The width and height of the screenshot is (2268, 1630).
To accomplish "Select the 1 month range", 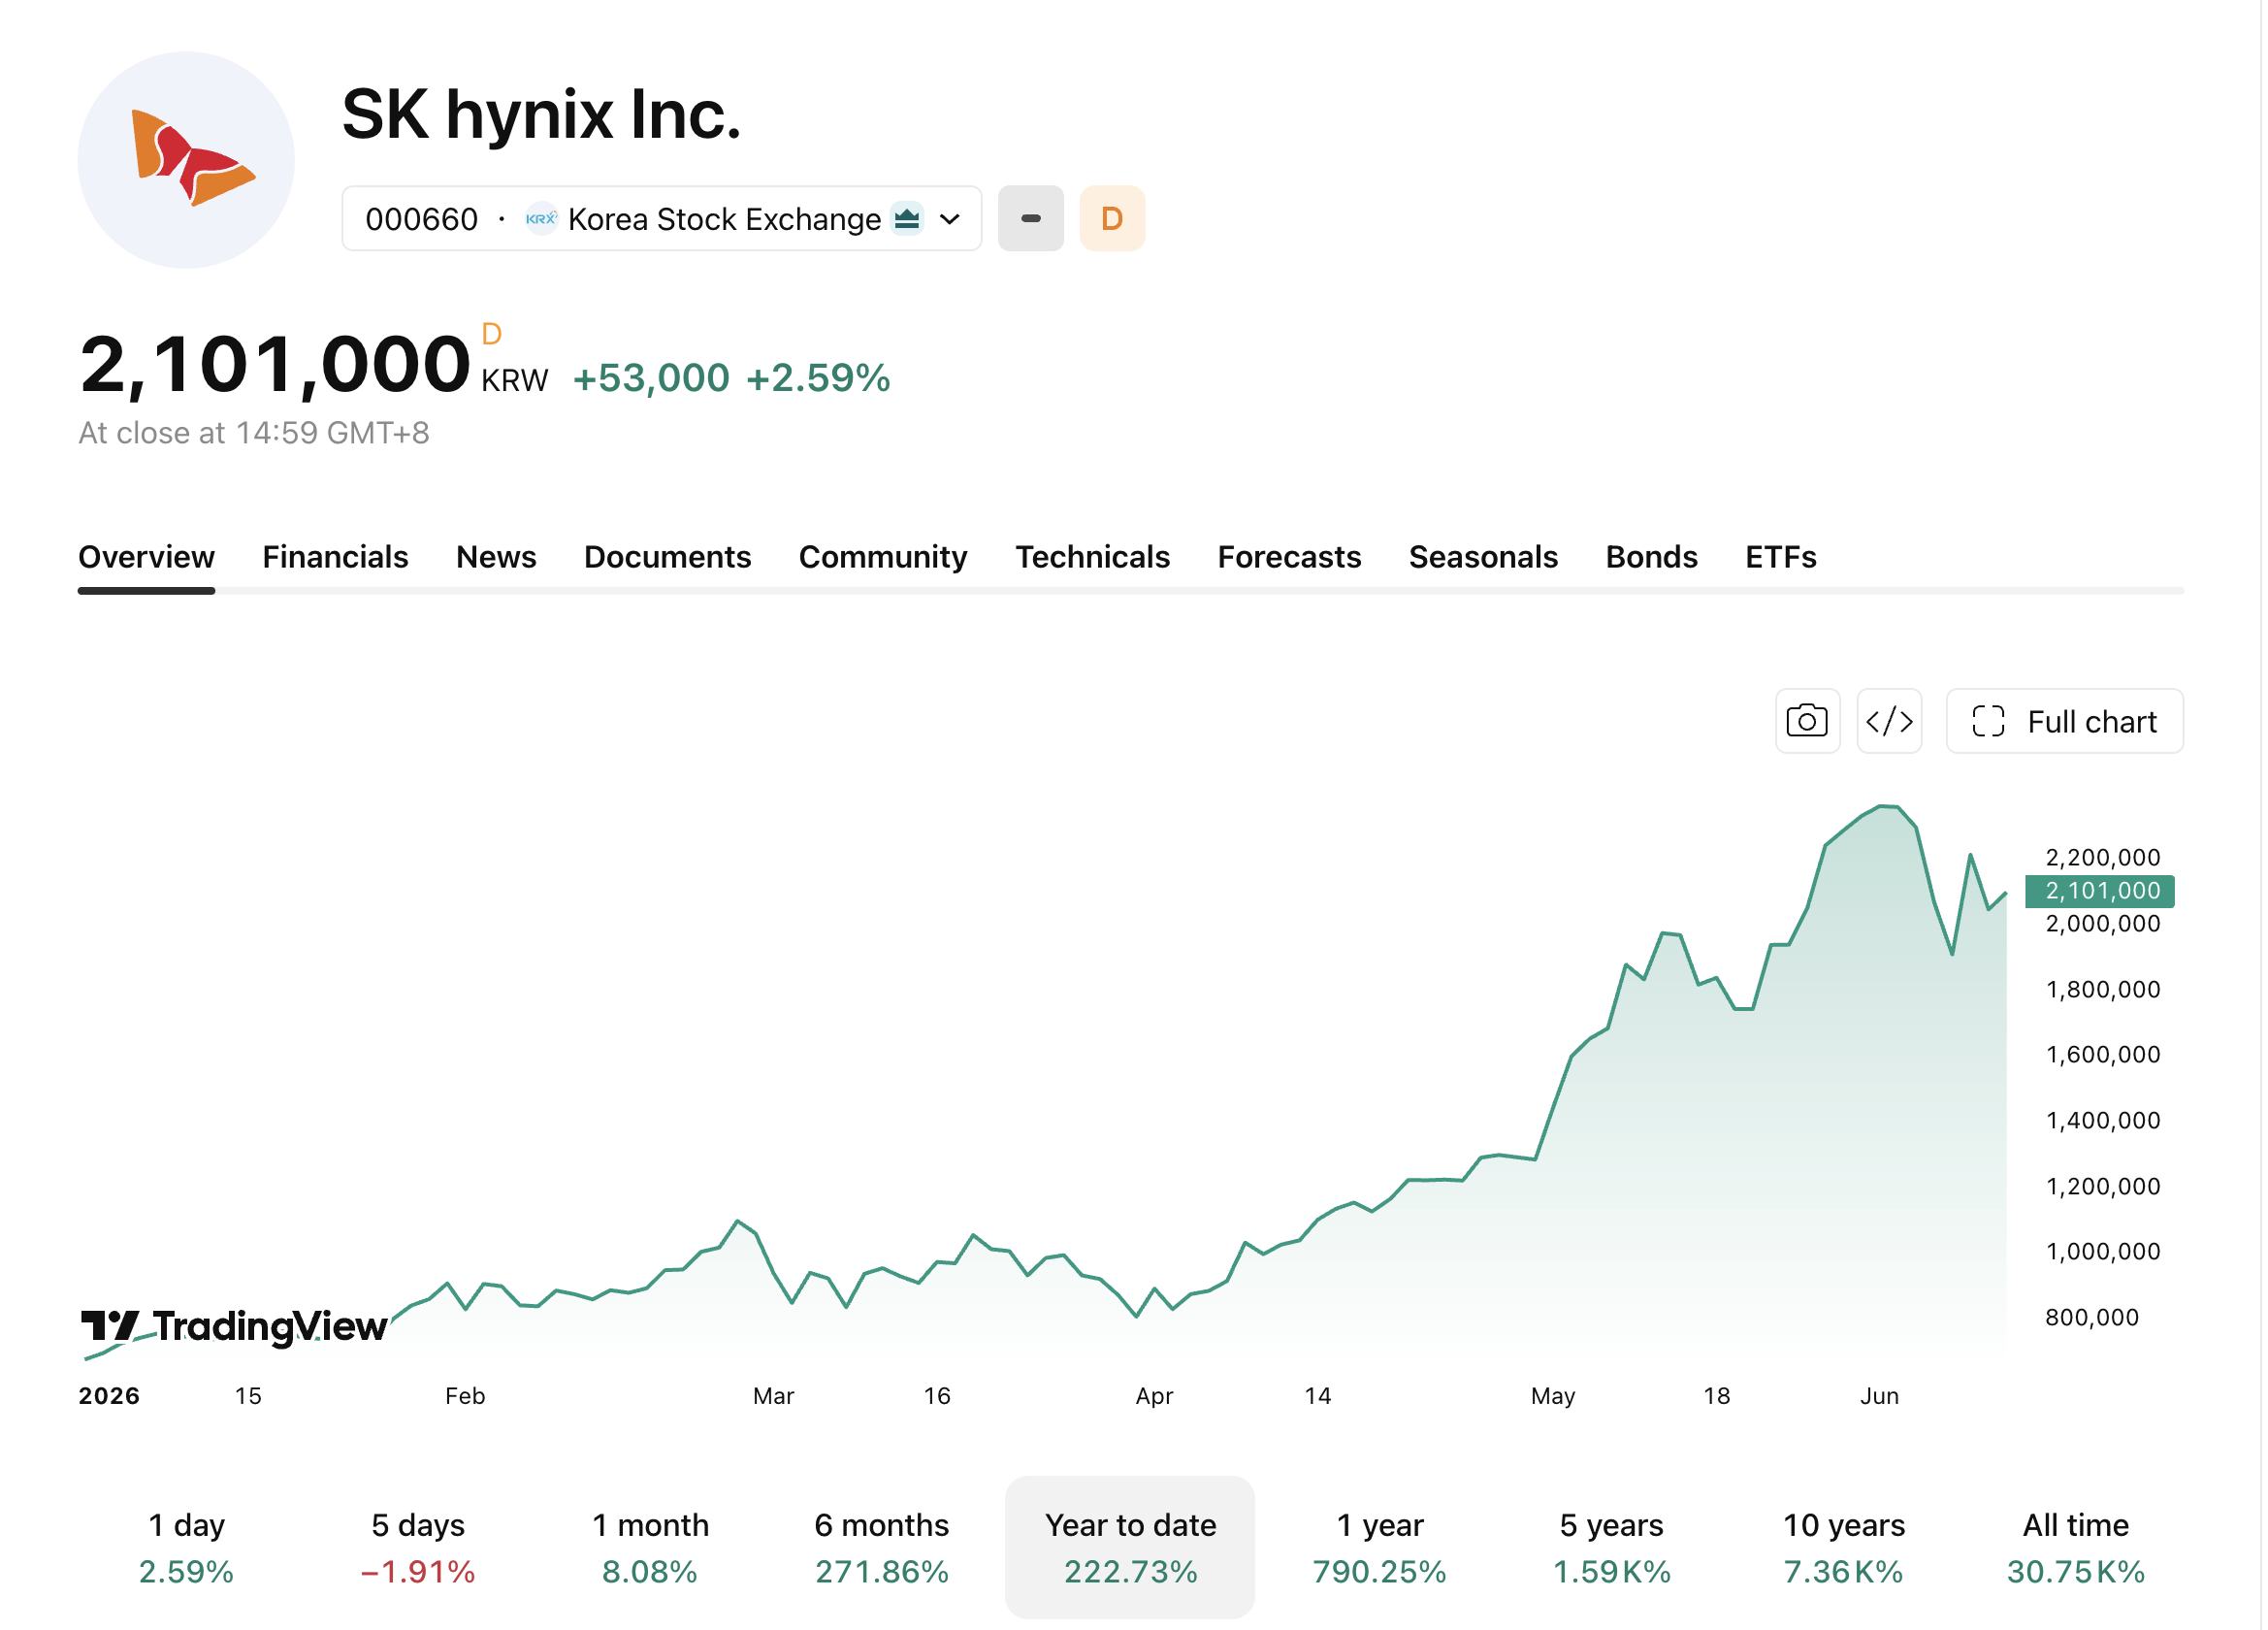I will point(650,1547).
